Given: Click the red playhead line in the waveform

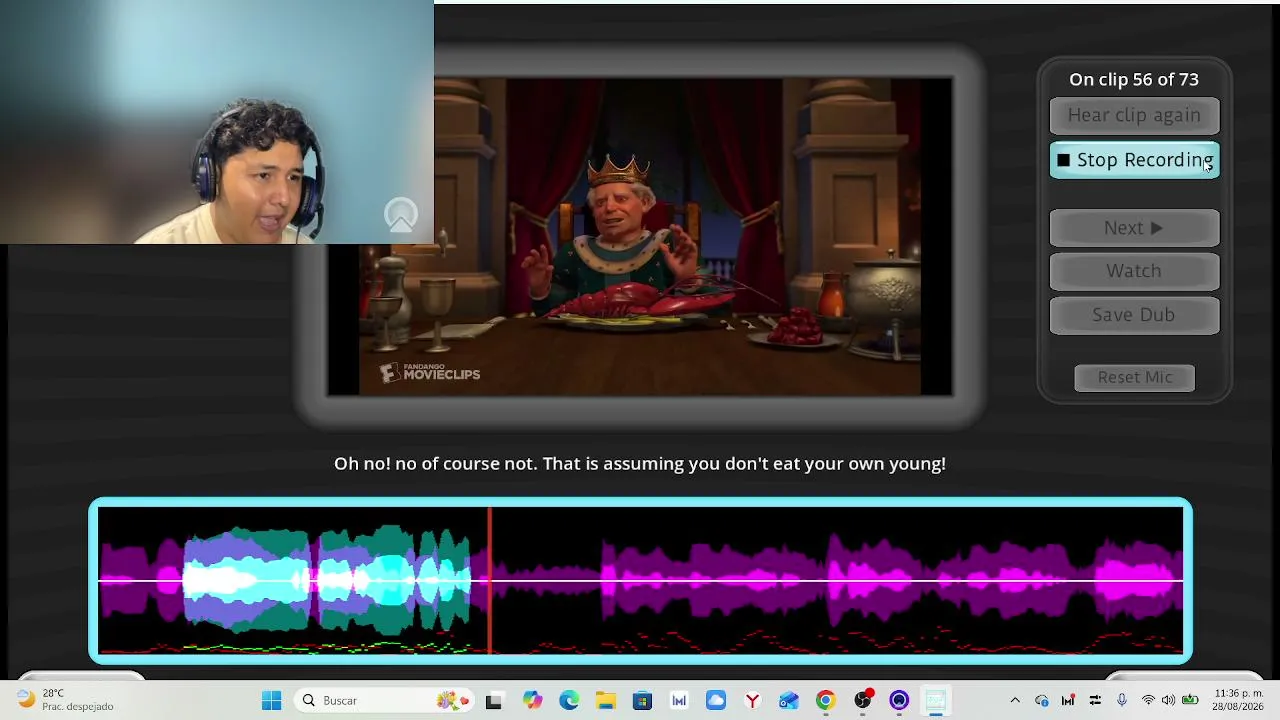Looking at the screenshot, I should point(490,580).
